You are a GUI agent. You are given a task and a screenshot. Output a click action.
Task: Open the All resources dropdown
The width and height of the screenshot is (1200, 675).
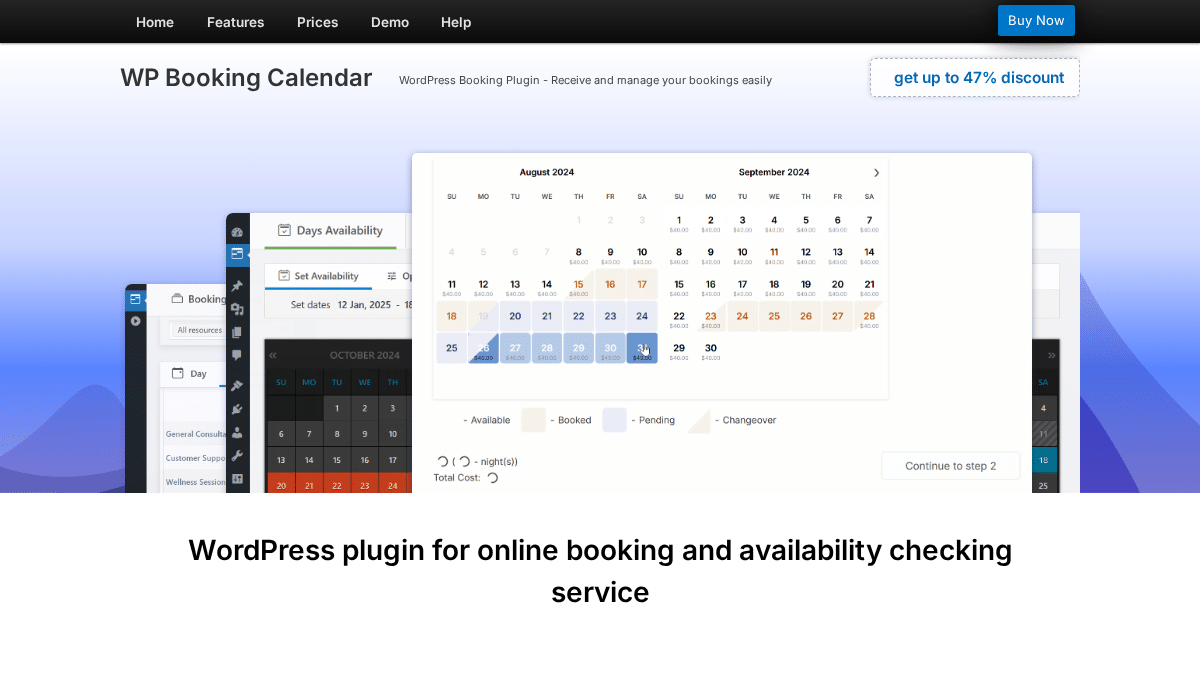[x=199, y=330]
